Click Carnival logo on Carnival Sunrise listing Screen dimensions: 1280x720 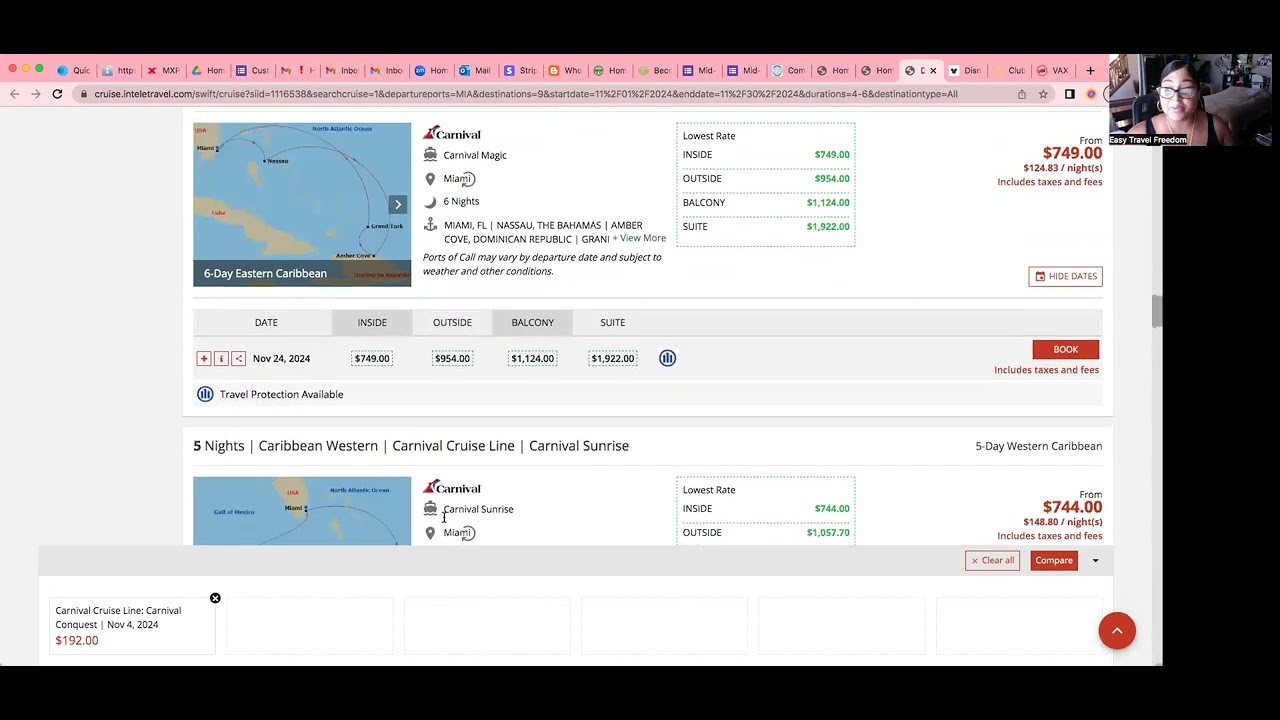pos(452,487)
